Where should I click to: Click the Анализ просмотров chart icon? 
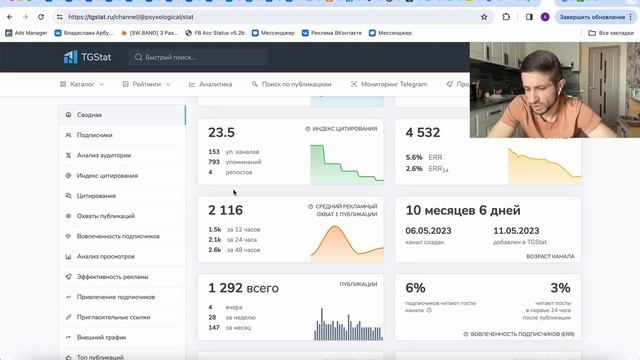(x=68, y=257)
